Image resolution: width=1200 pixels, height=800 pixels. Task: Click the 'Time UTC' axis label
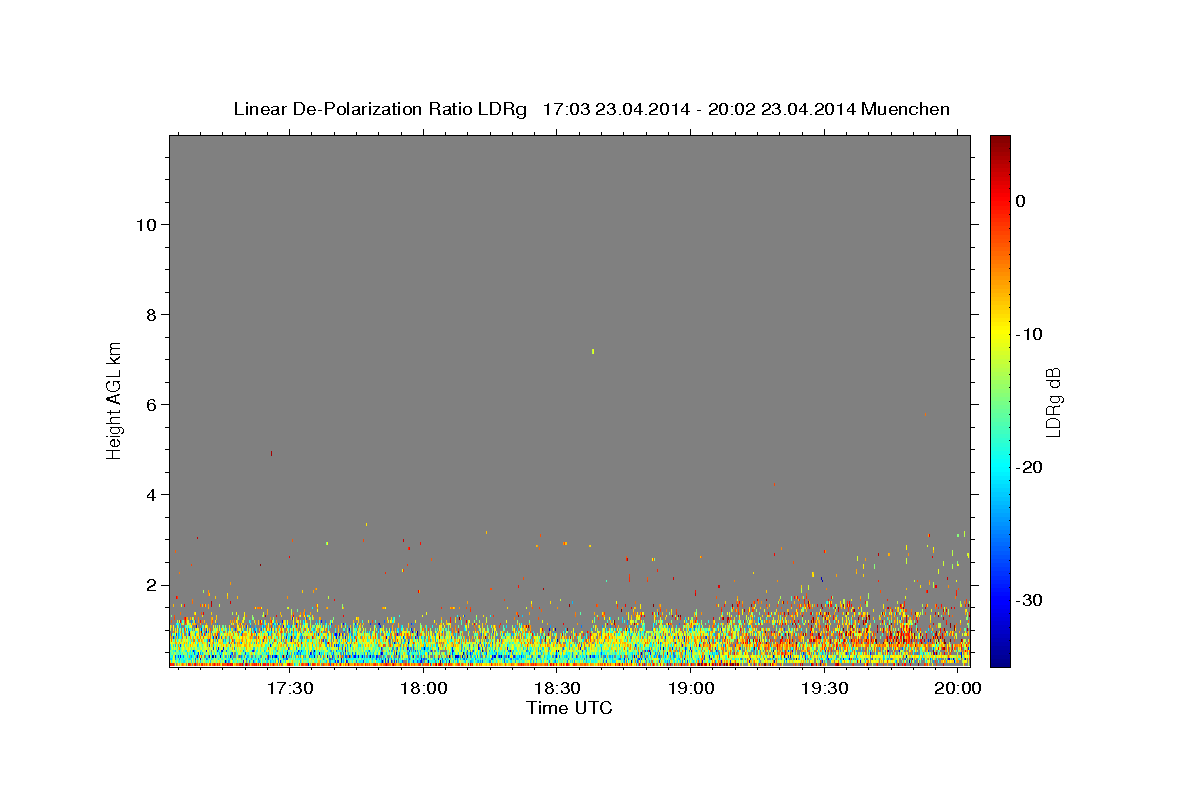tap(569, 708)
